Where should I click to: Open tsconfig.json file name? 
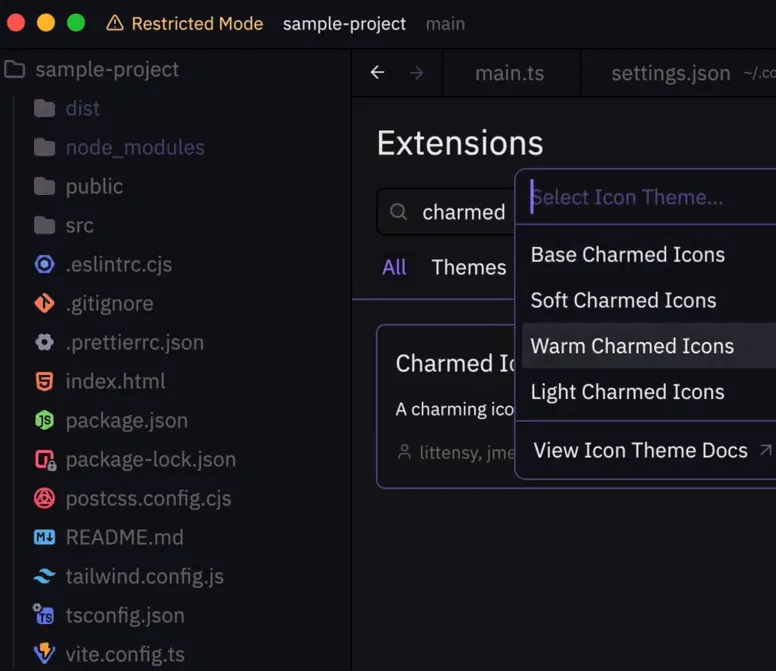125,616
